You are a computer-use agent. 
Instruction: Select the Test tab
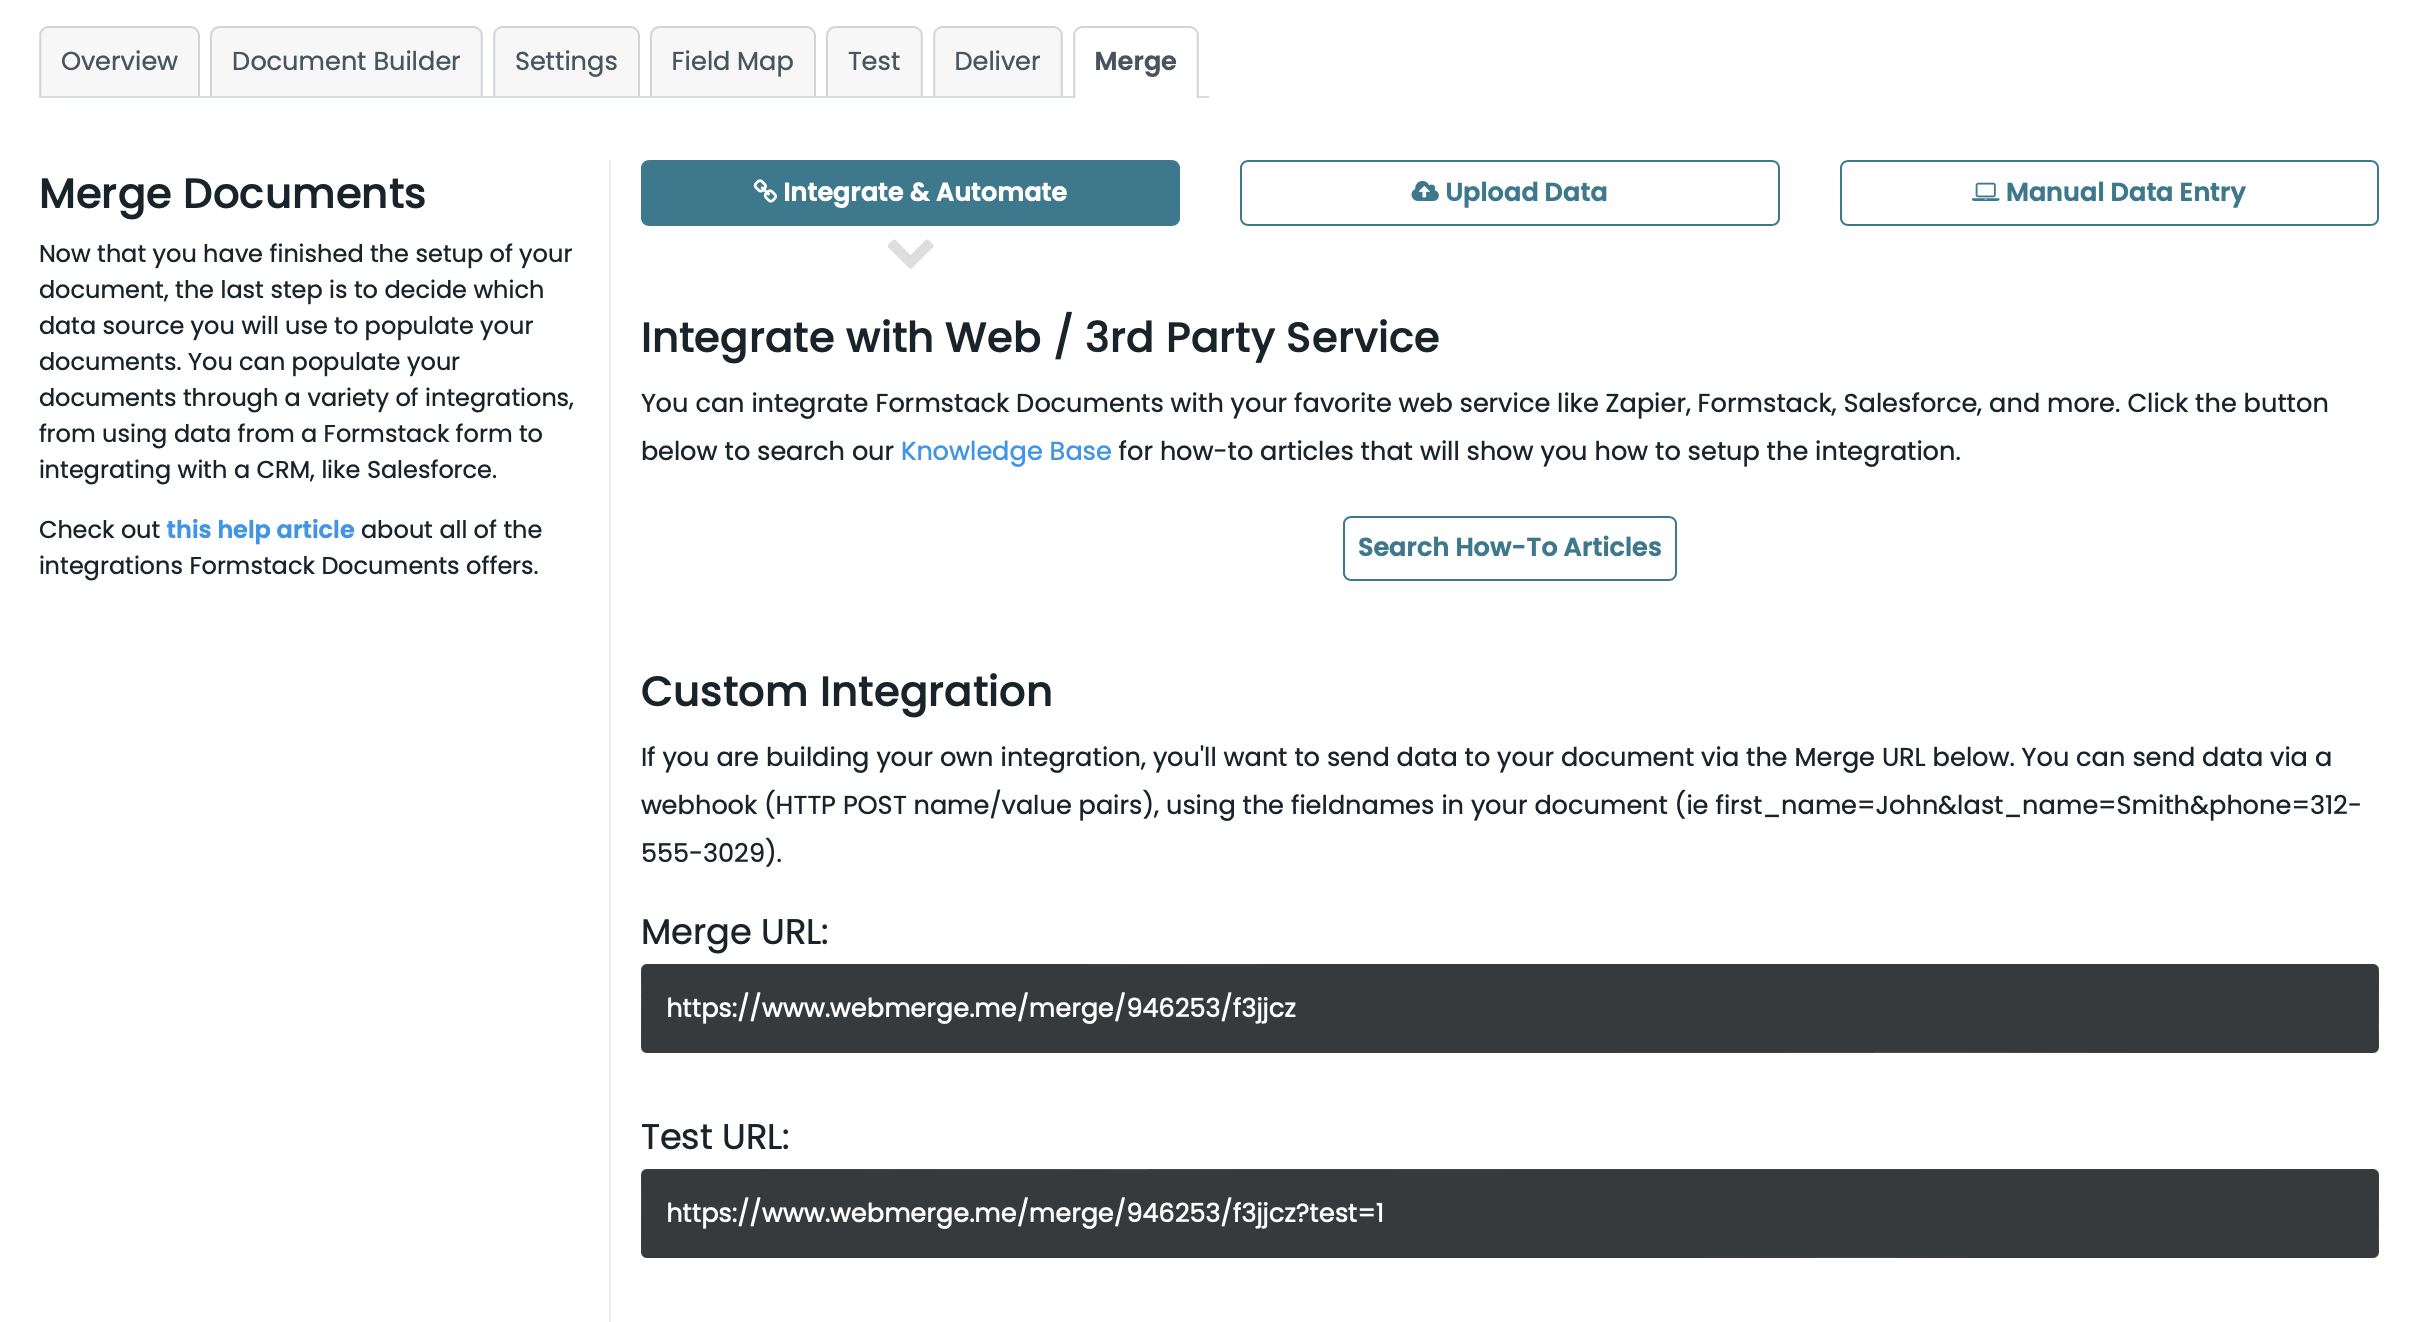coord(874,61)
